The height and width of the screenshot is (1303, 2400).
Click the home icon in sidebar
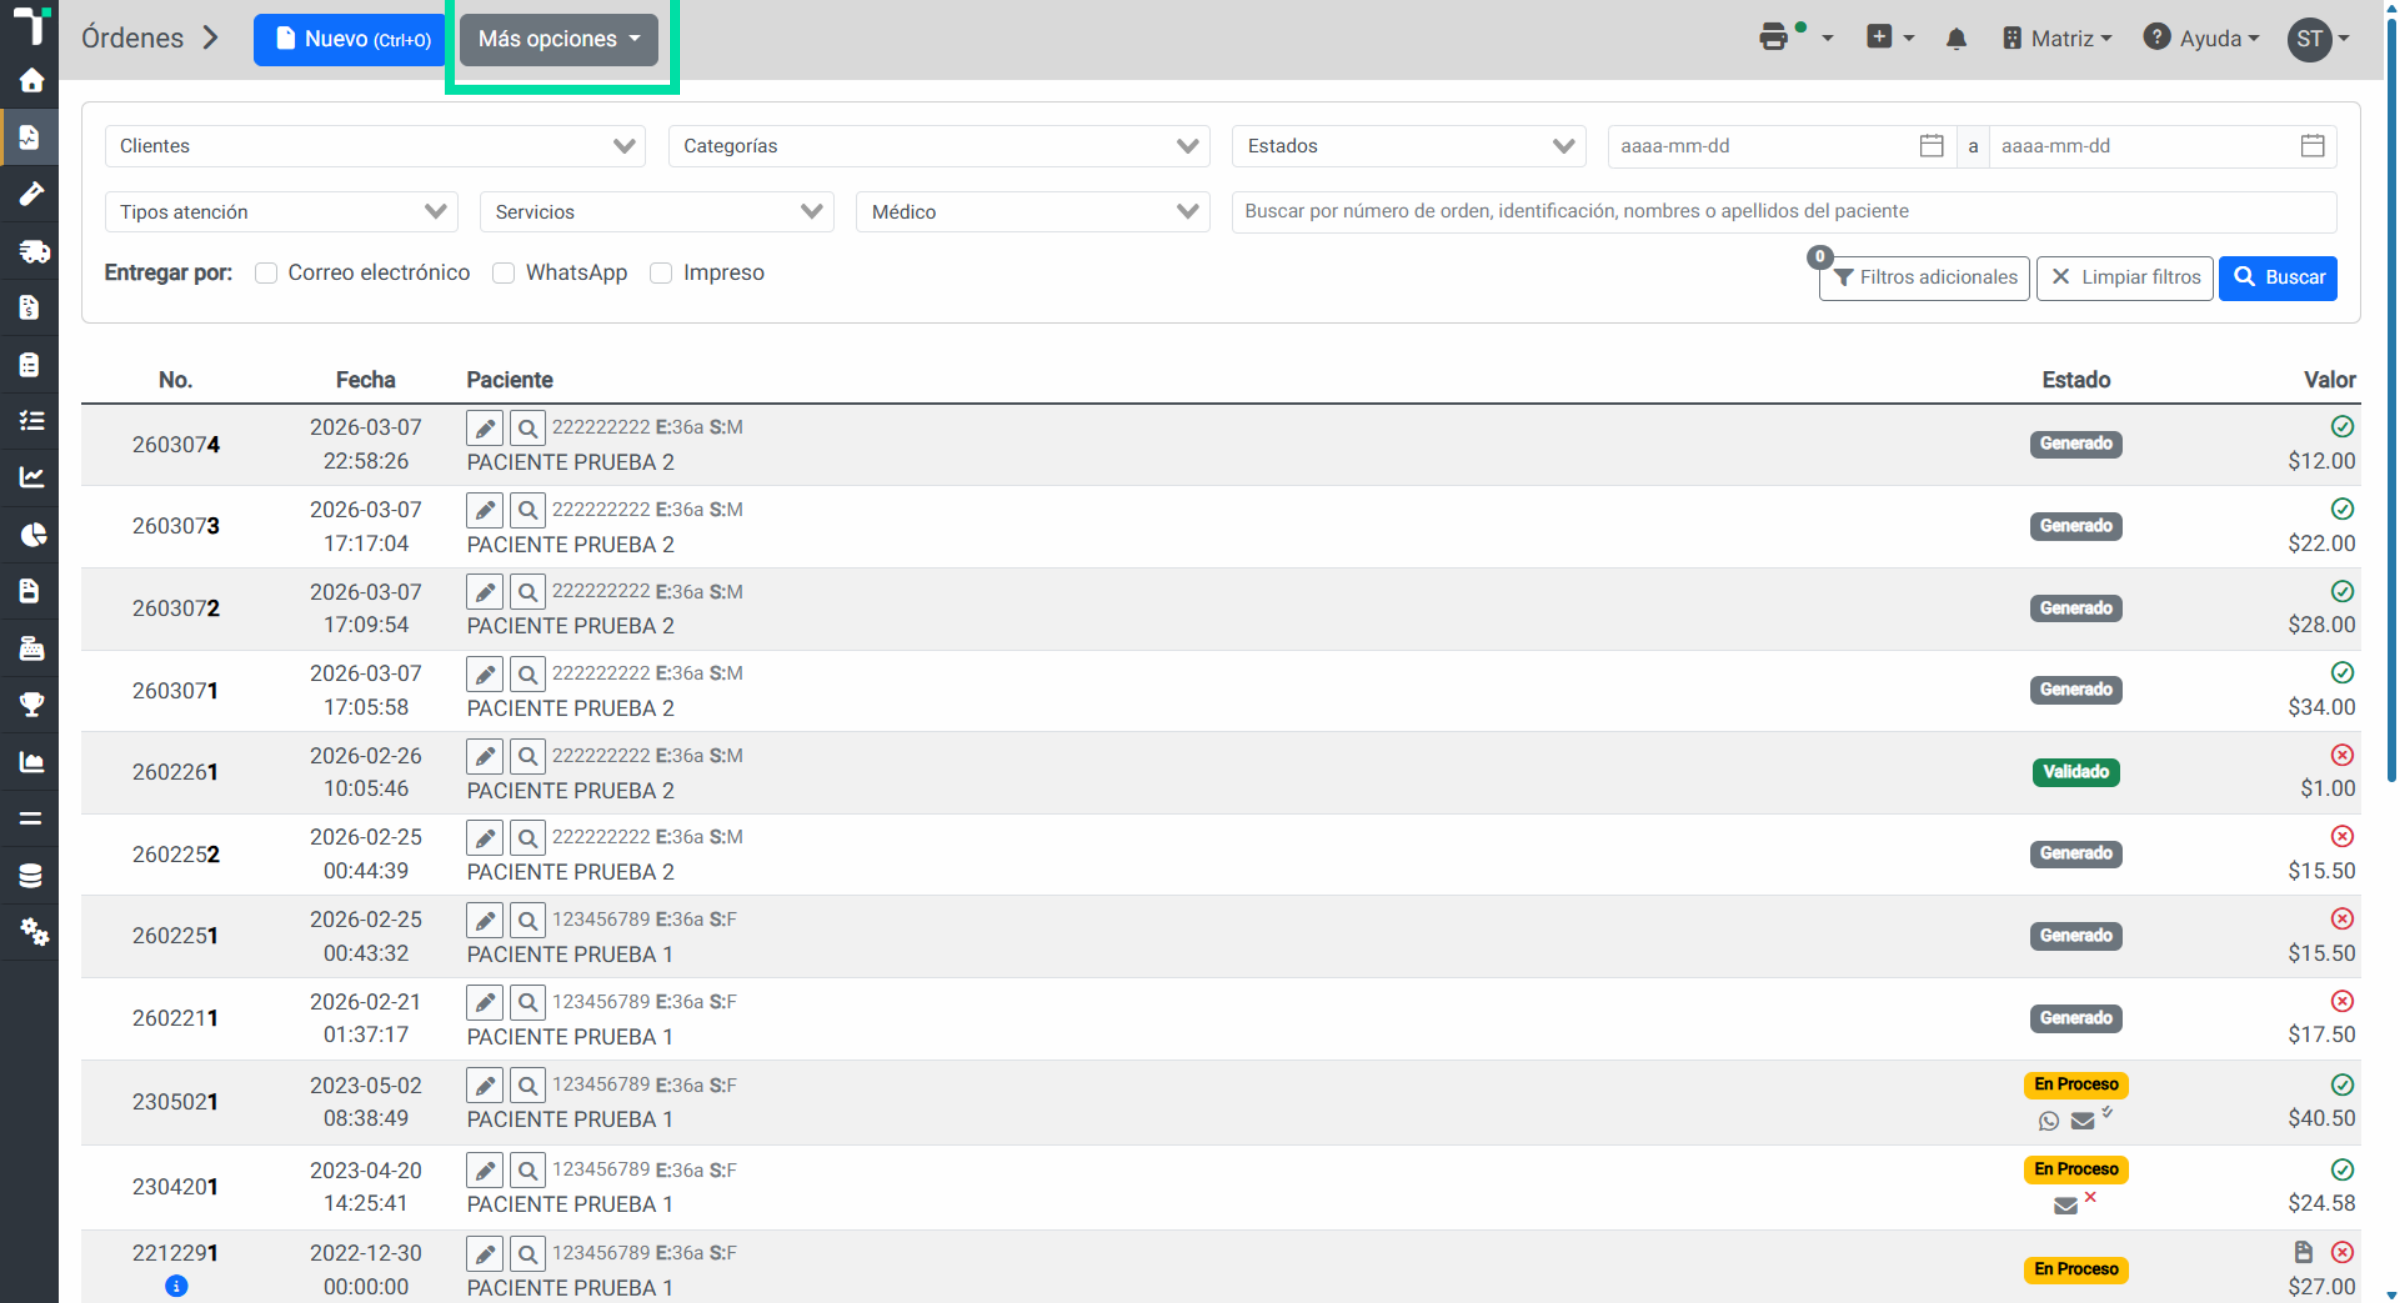pyautogui.click(x=31, y=80)
